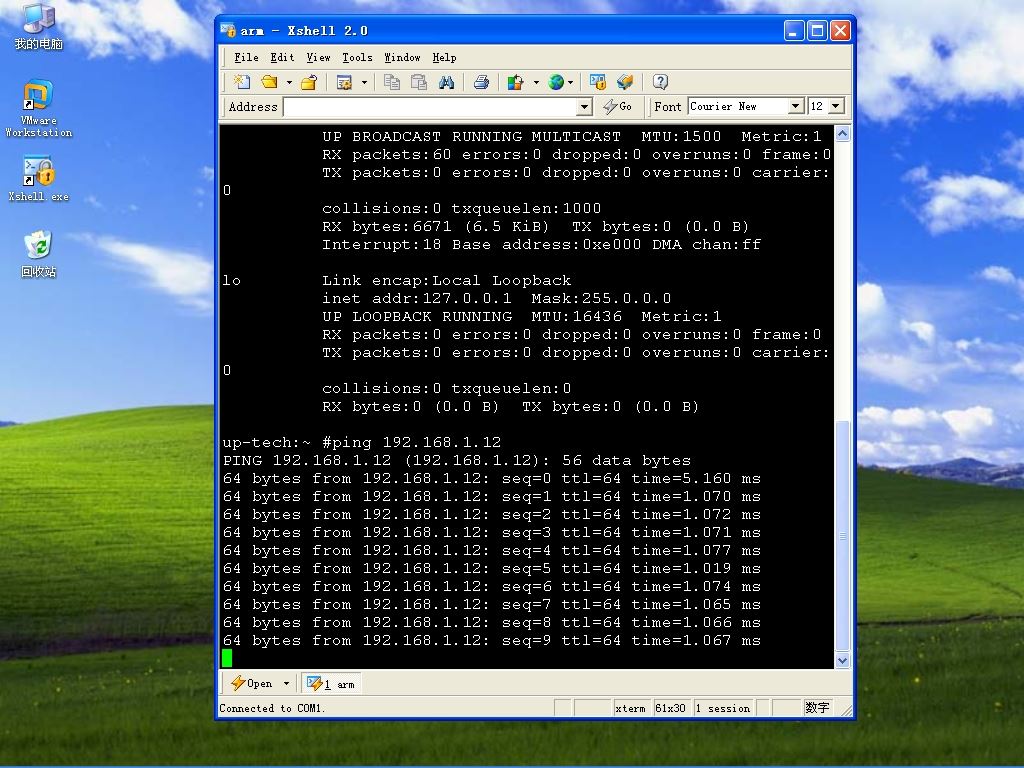Select the Recycle Bin (回收站) desktop icon

[39, 254]
